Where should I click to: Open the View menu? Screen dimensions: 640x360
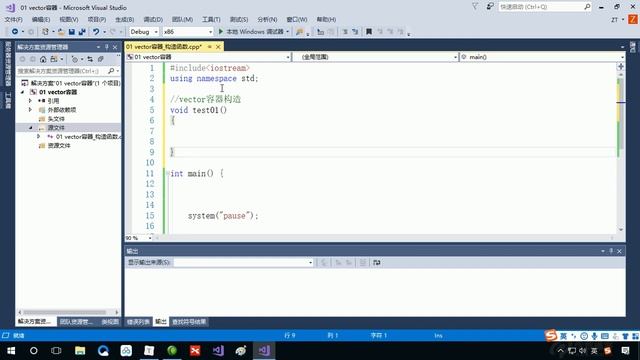click(69, 19)
